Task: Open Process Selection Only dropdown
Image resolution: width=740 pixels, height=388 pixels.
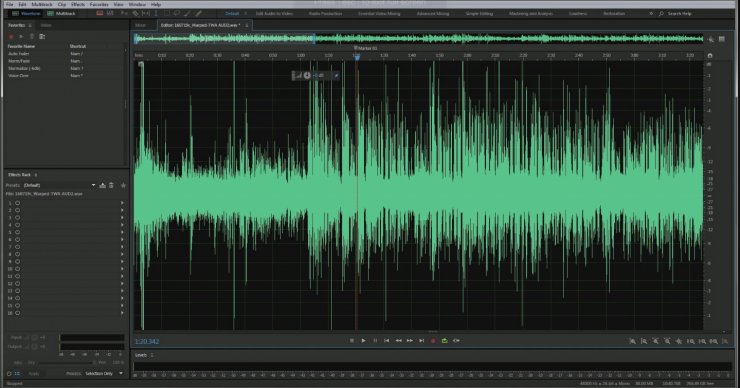Action: tap(104, 373)
